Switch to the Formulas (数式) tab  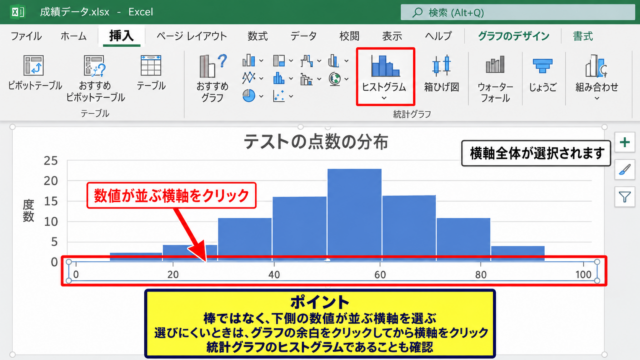pyautogui.click(x=258, y=36)
